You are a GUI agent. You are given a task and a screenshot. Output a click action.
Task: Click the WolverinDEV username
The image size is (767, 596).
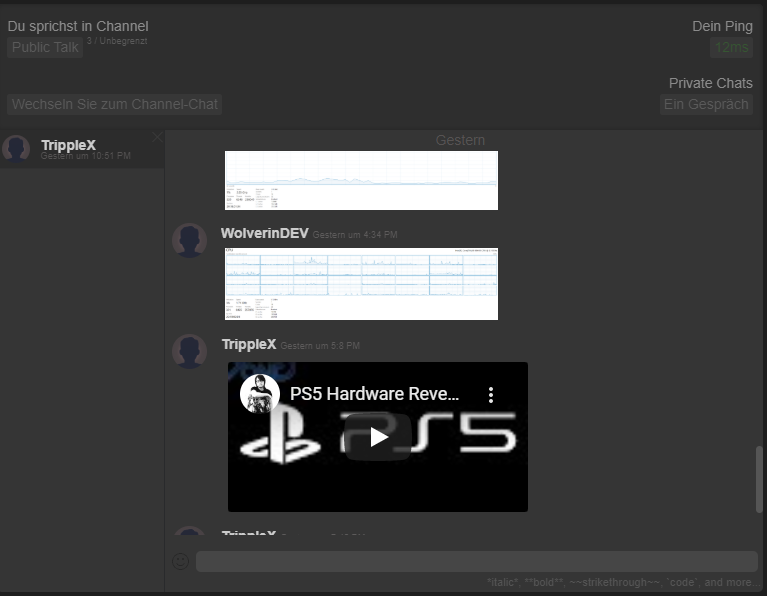[265, 233]
